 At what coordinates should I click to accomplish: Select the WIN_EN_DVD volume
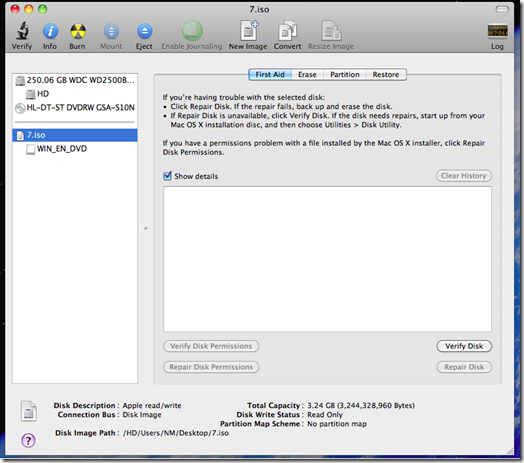(75, 149)
